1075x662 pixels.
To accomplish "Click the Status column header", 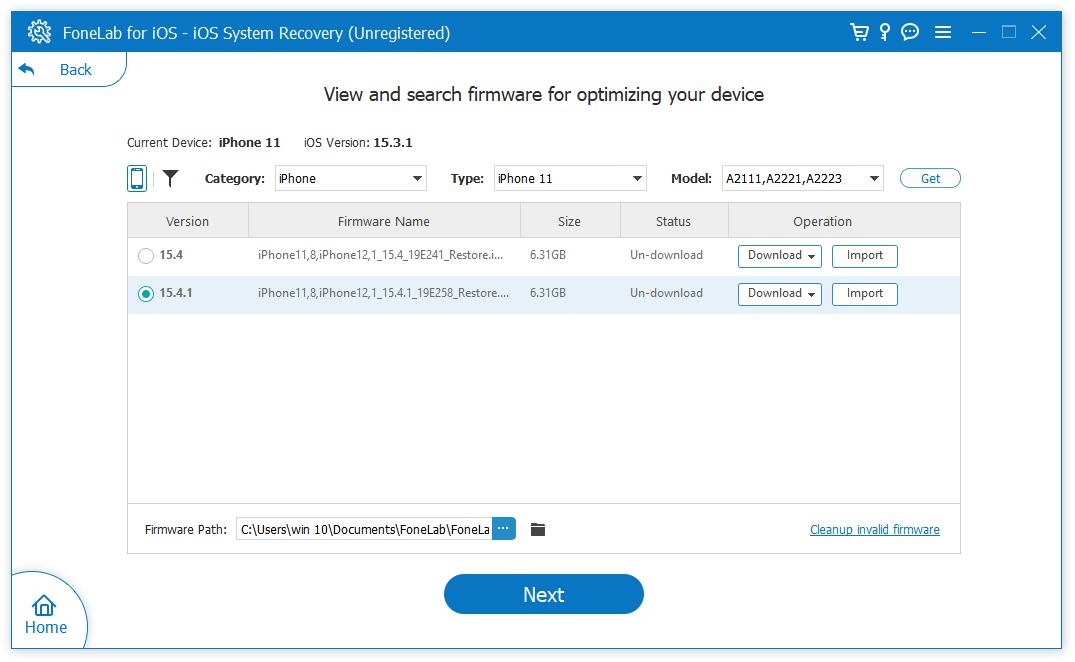I will pyautogui.click(x=673, y=221).
